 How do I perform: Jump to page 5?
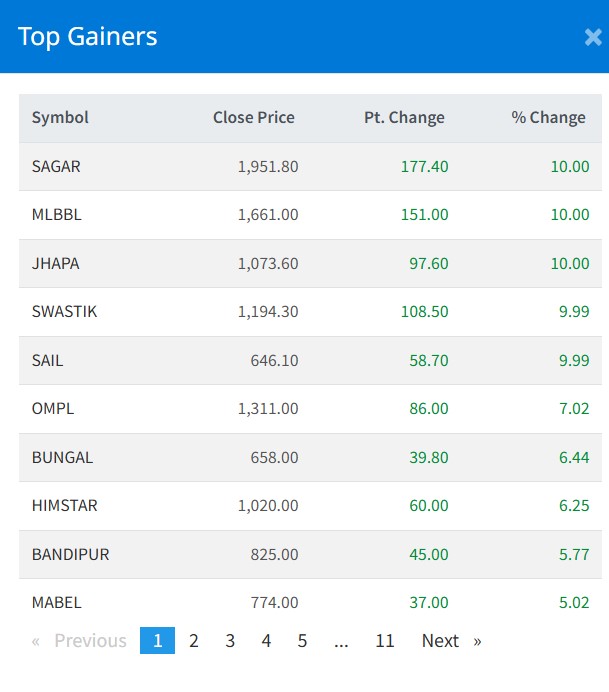tap(302, 641)
